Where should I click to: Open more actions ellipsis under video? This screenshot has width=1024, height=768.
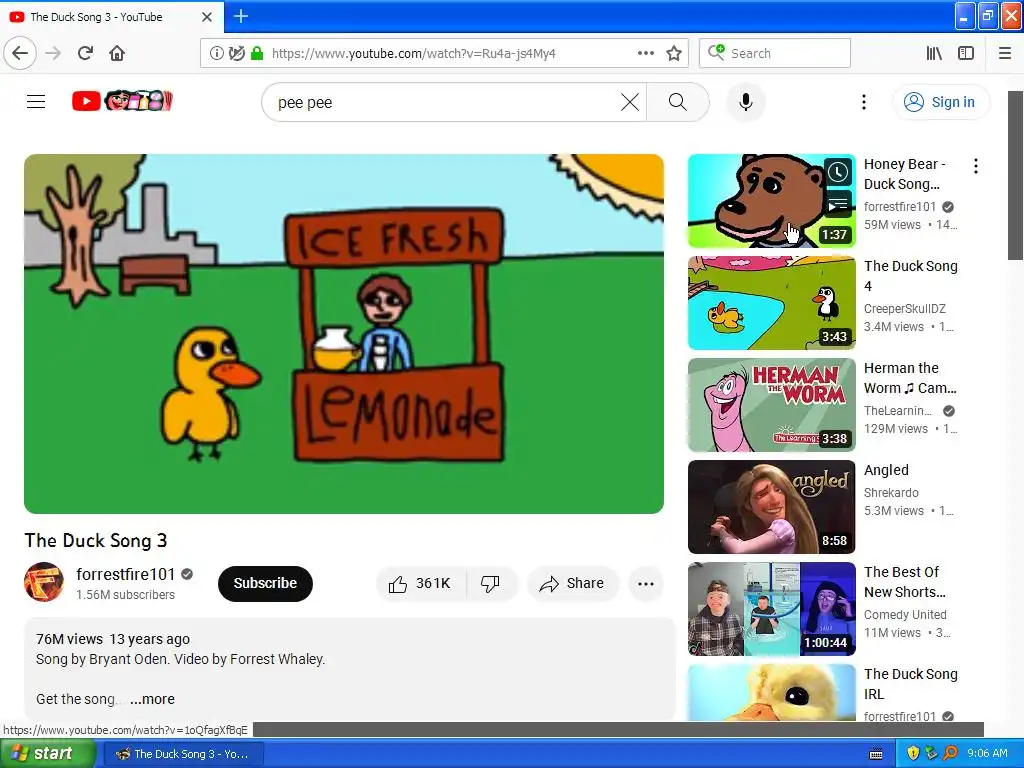[x=645, y=583]
